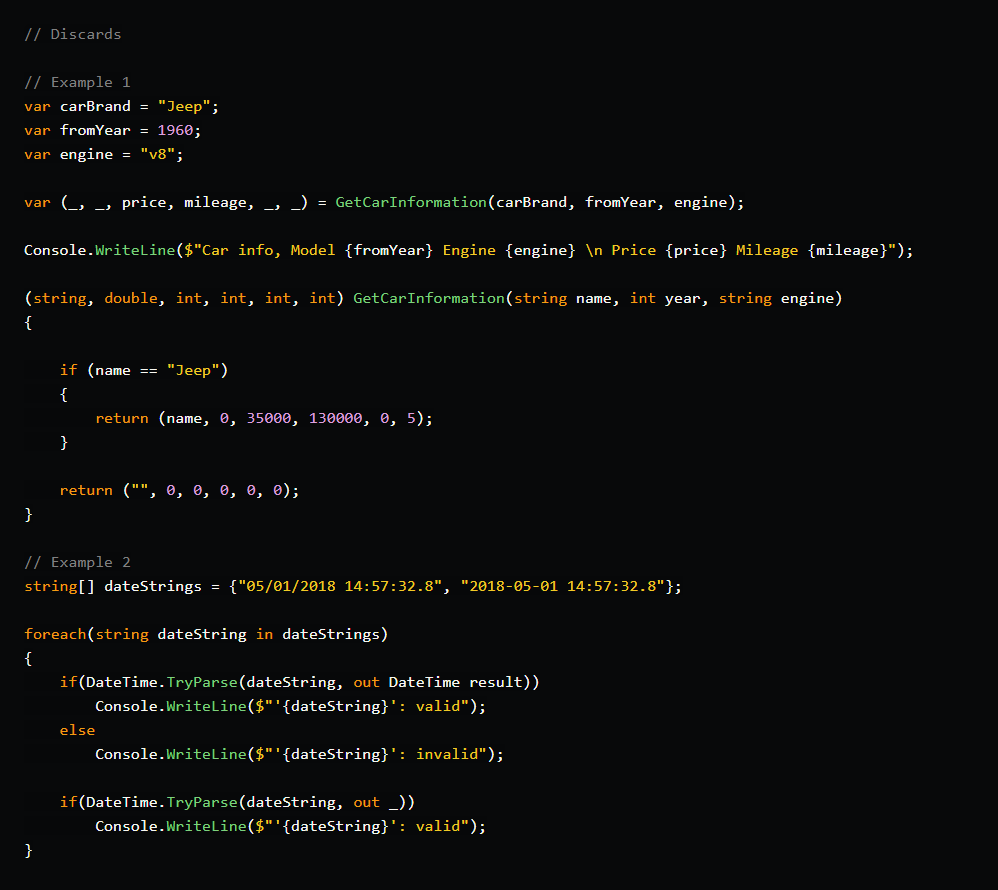
Task: Click the {fromYear} interpolation placeholder
Action: click(388, 250)
